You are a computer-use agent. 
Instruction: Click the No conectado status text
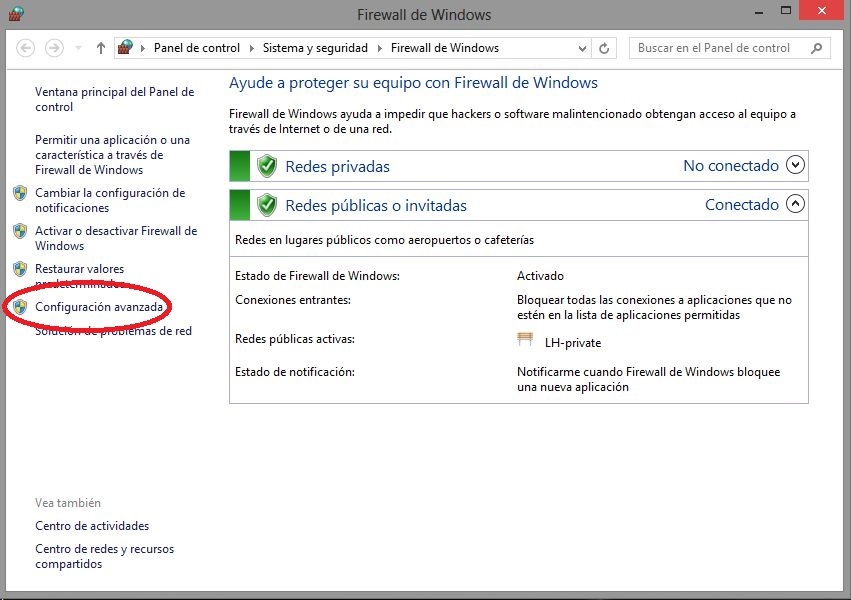[731, 165]
